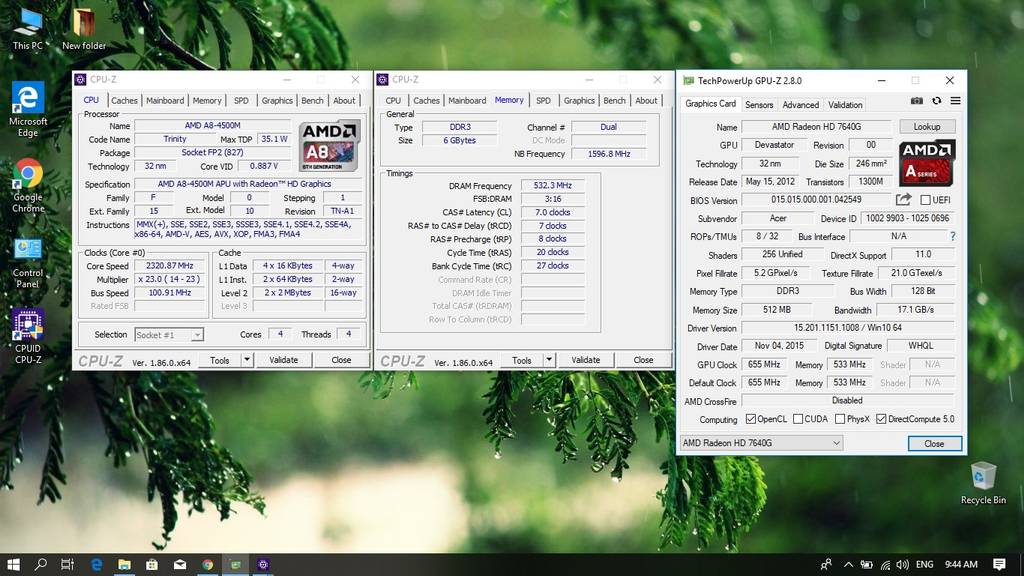Open the volume control in system tray

click(x=903, y=564)
